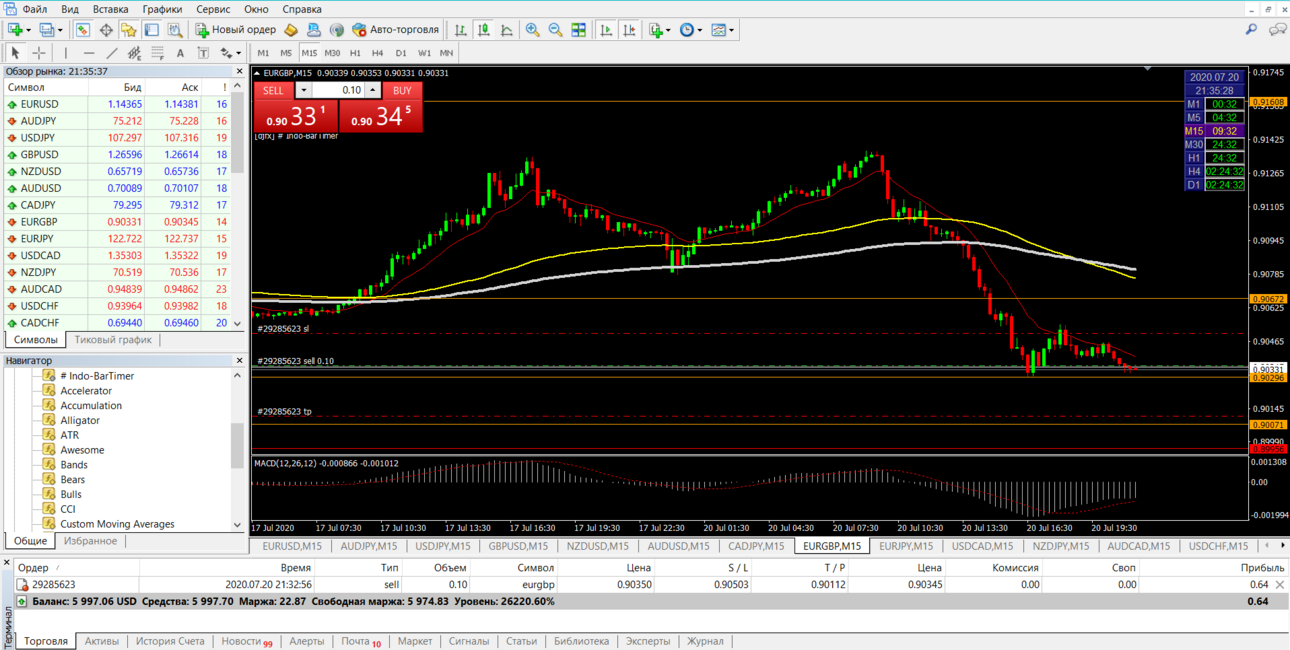Viewport: 1290px width, 650px height.
Task: Open profiles dropdown arrow
Action: tap(60, 30)
